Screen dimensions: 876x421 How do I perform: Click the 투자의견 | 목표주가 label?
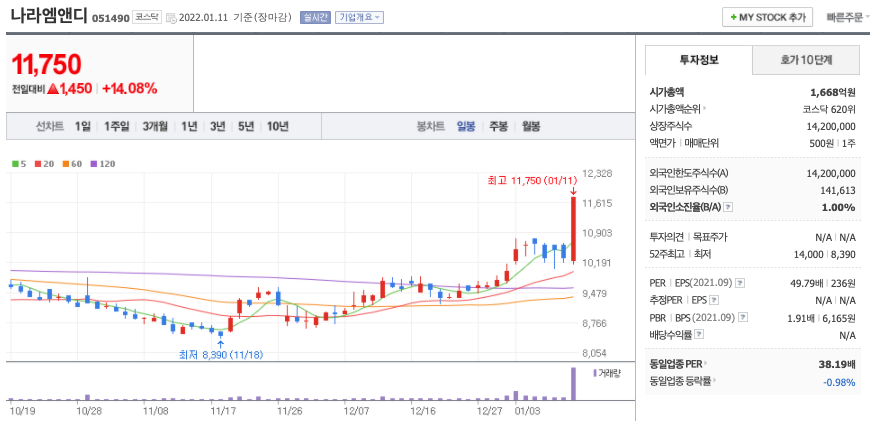click(x=688, y=237)
